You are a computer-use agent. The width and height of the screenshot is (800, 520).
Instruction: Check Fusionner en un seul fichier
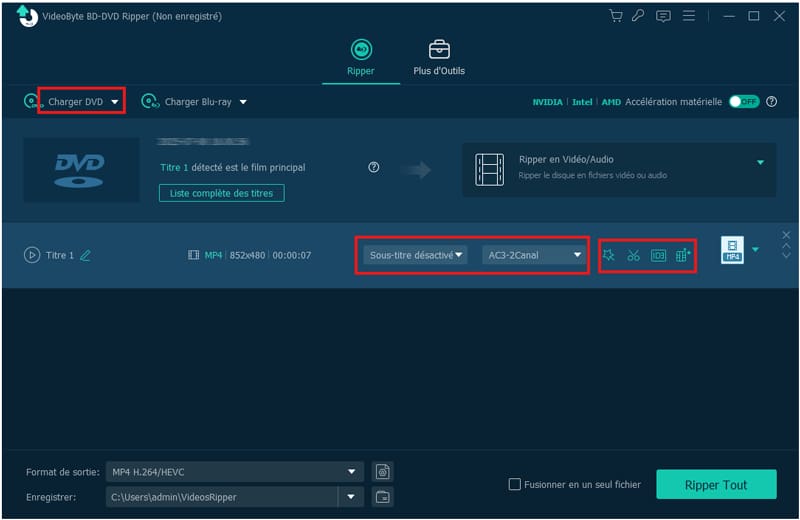(515, 485)
